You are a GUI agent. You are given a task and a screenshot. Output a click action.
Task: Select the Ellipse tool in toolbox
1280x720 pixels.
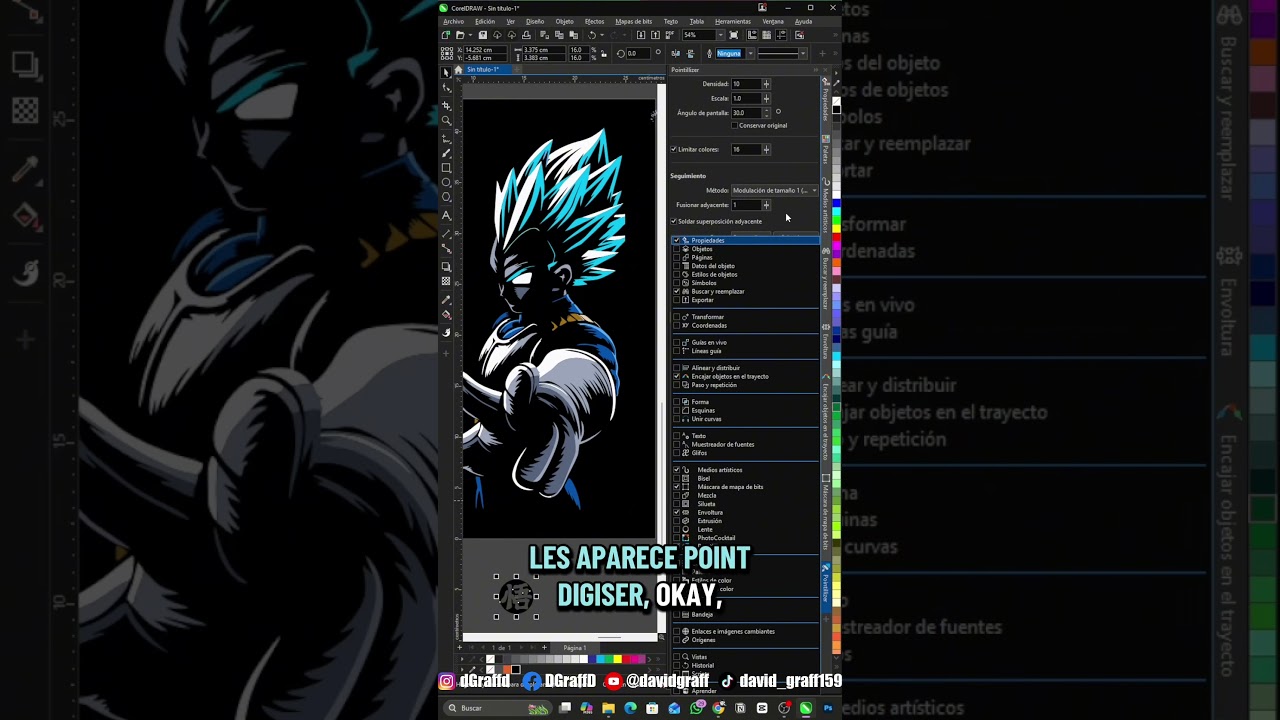coord(446,182)
